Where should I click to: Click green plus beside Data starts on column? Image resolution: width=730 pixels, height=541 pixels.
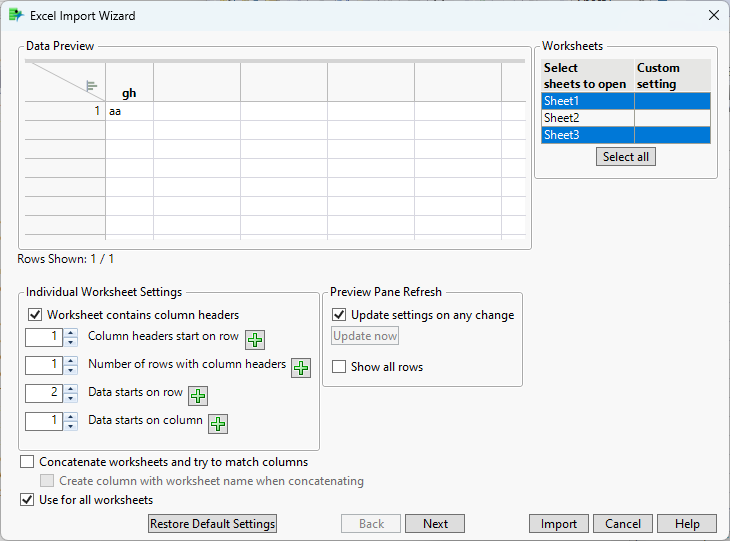(x=217, y=423)
